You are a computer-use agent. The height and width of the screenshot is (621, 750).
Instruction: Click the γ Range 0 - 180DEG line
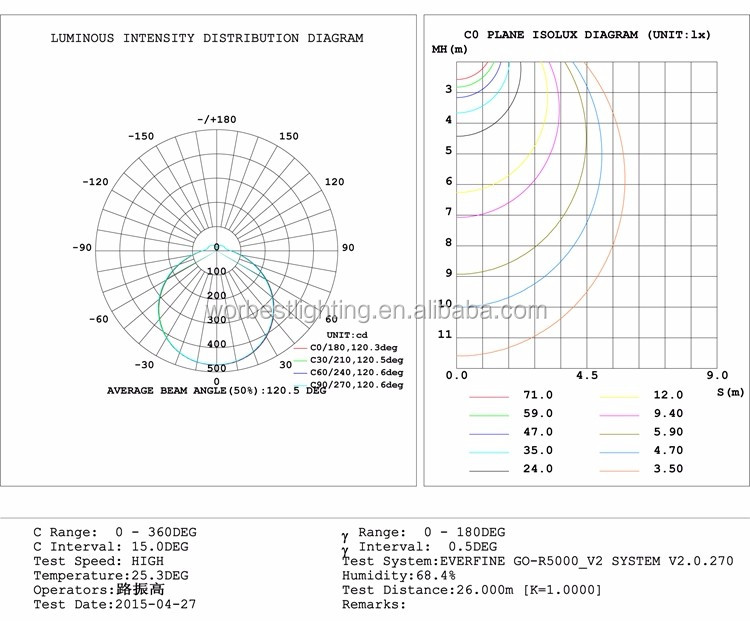coord(424,532)
